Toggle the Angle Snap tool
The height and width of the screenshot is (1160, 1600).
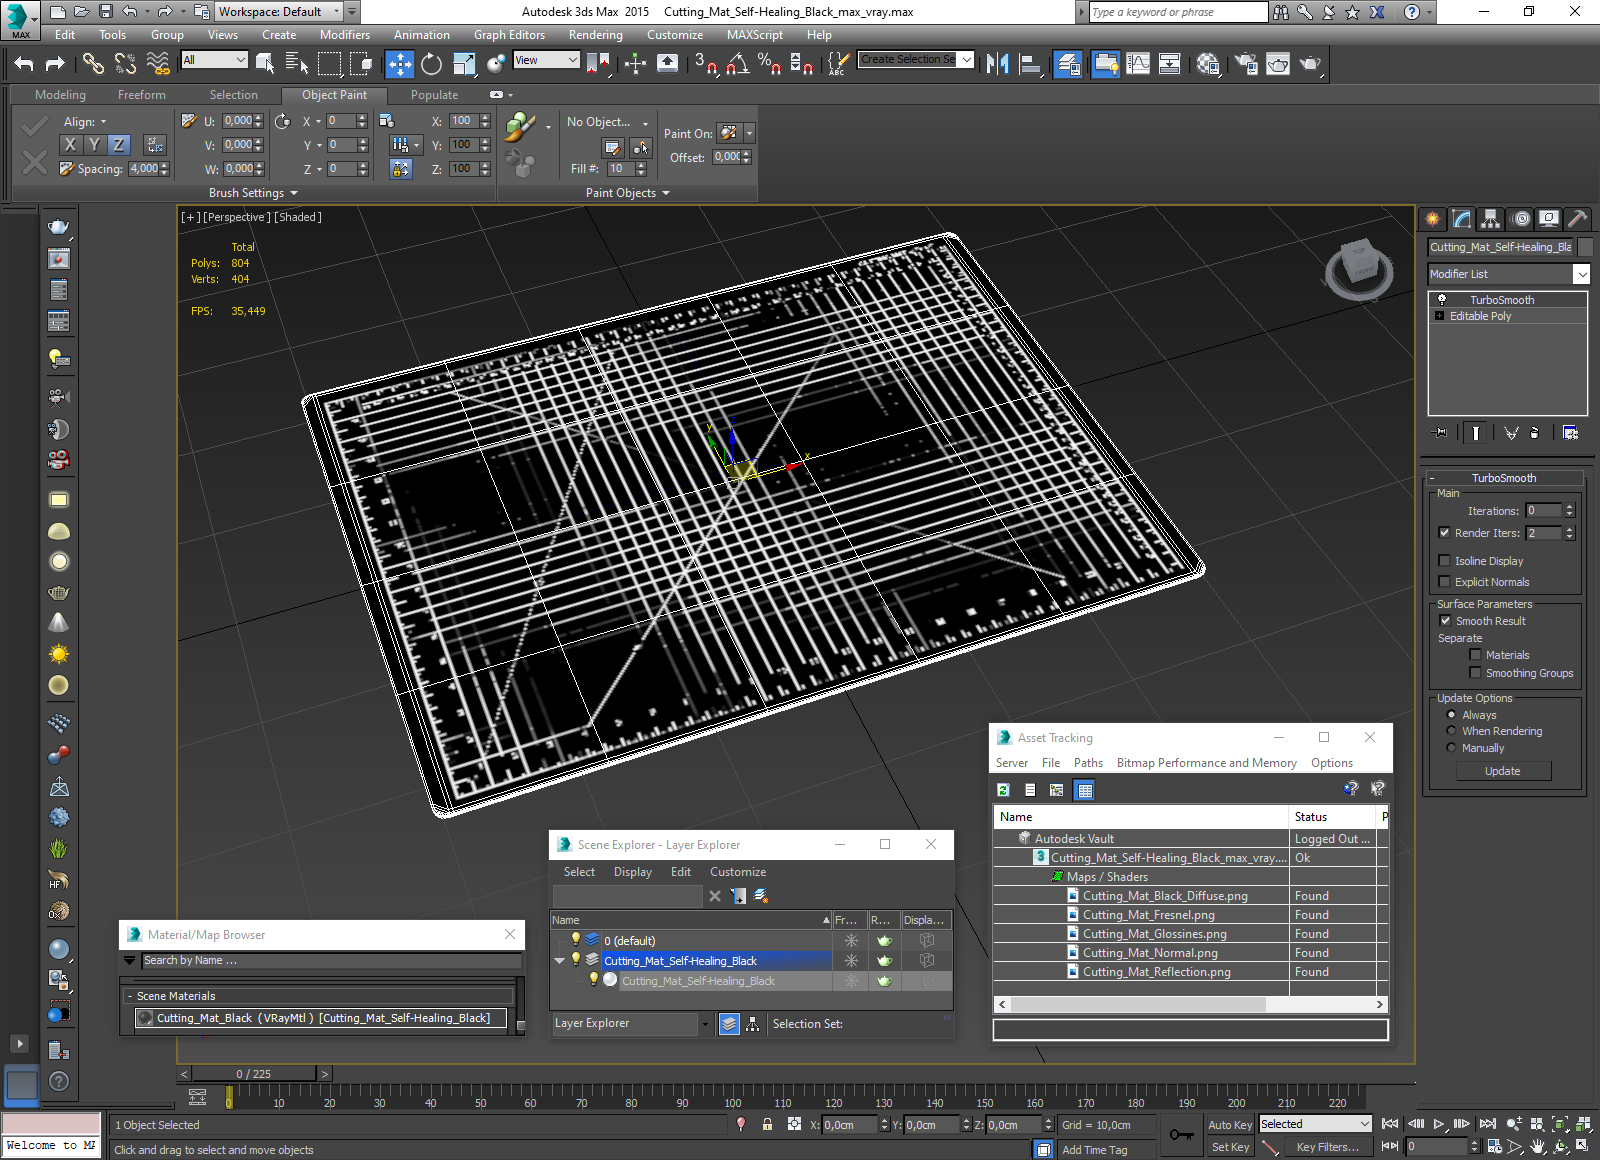pos(738,64)
